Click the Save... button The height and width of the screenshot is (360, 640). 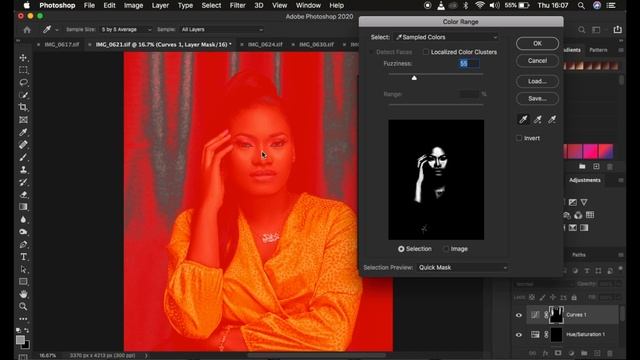tap(537, 98)
